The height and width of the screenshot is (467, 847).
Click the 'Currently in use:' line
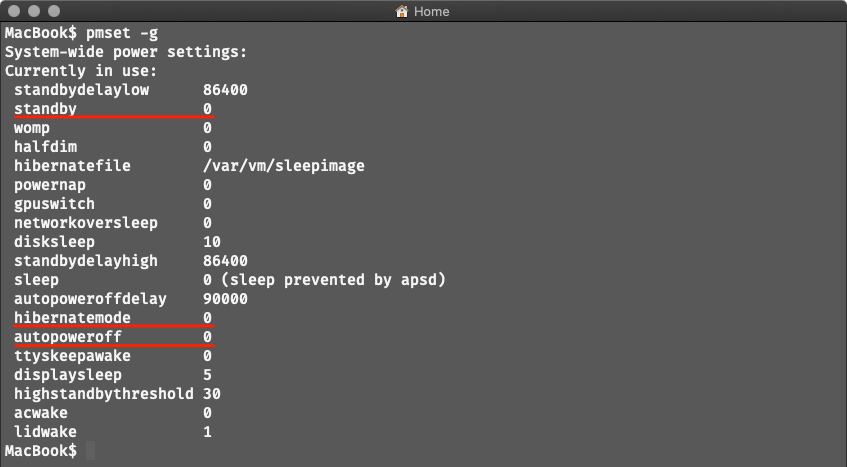tap(80, 70)
